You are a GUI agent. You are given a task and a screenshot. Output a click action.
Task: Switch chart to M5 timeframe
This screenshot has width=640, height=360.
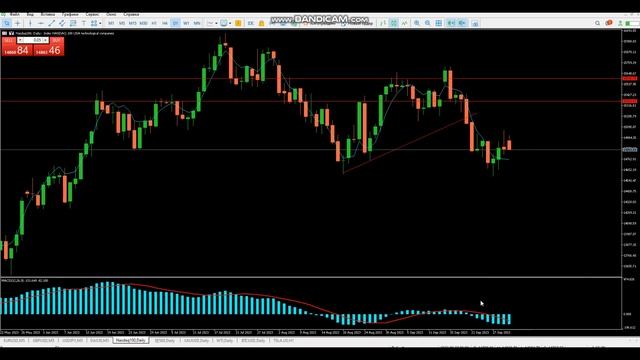click(122, 23)
